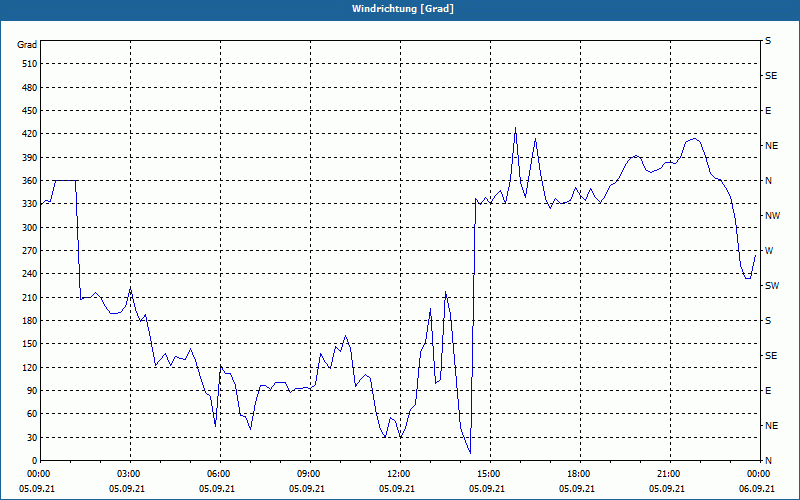Click the 00:00 label at the start of the x-axis

37,473
